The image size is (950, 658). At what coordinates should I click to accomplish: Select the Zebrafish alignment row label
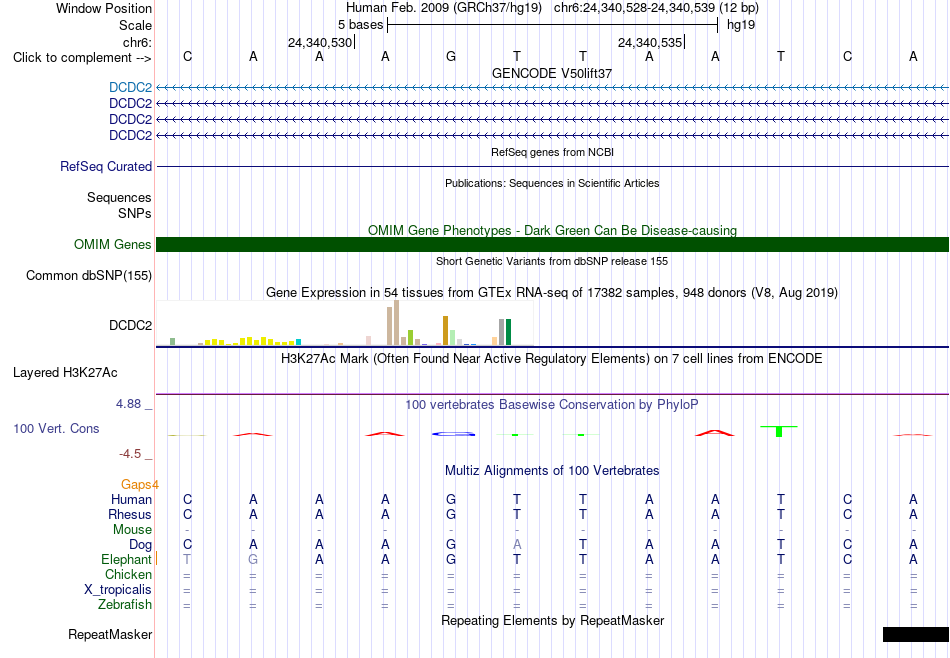click(x=125, y=604)
